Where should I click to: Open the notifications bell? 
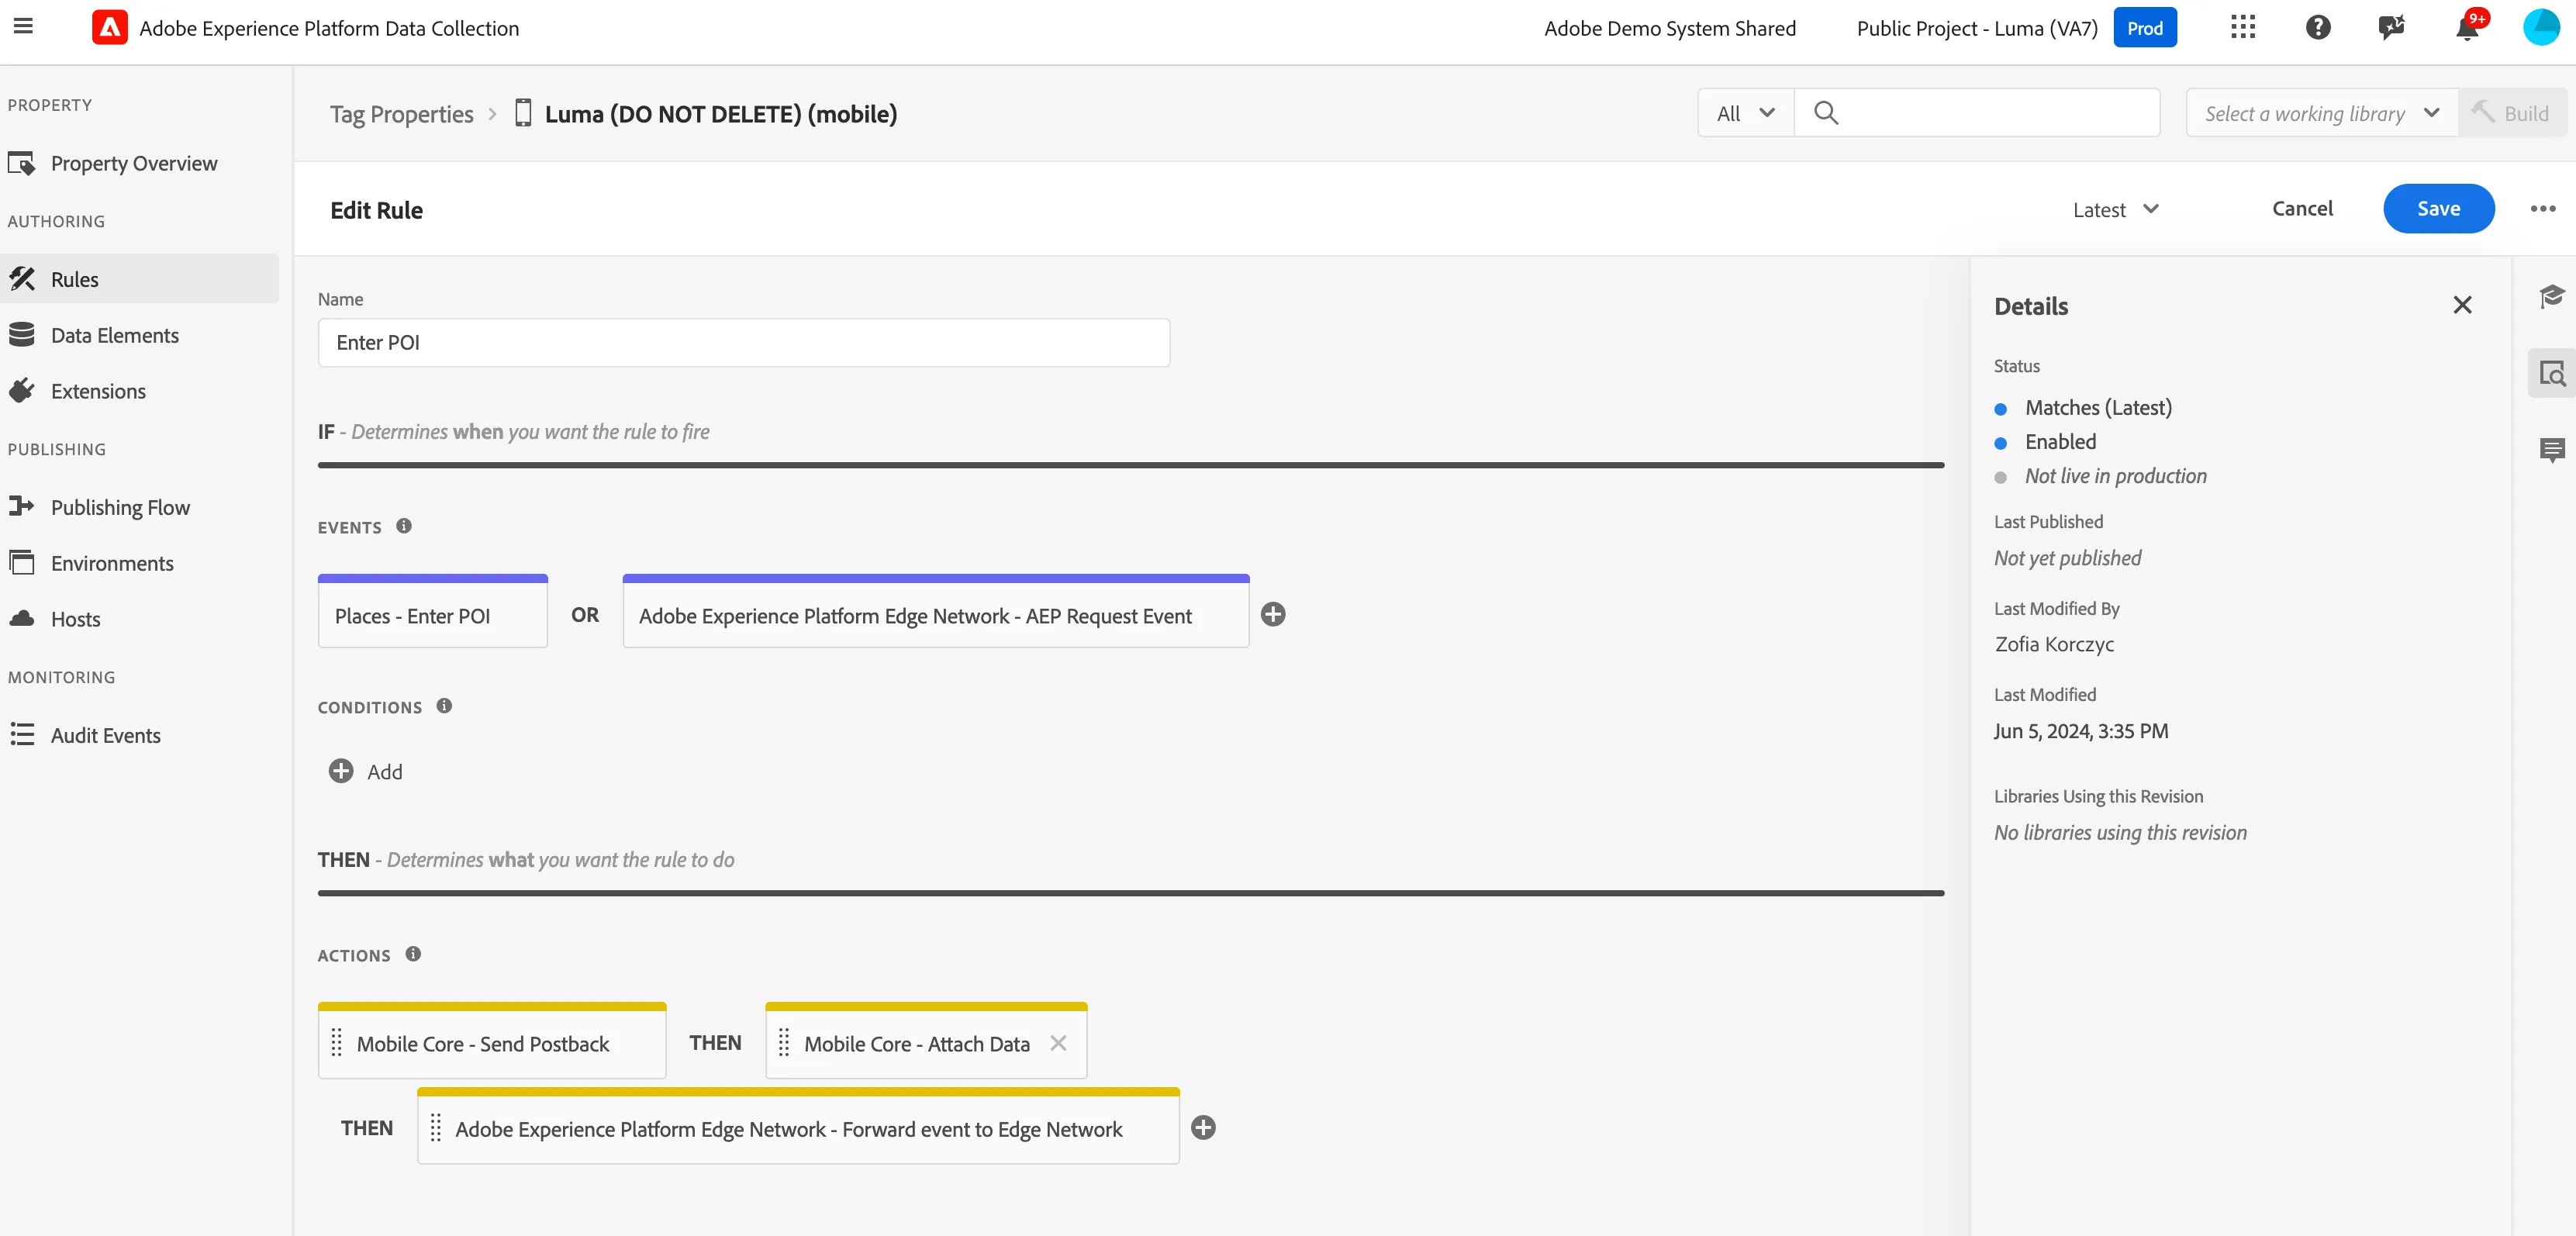pyautogui.click(x=2467, y=28)
